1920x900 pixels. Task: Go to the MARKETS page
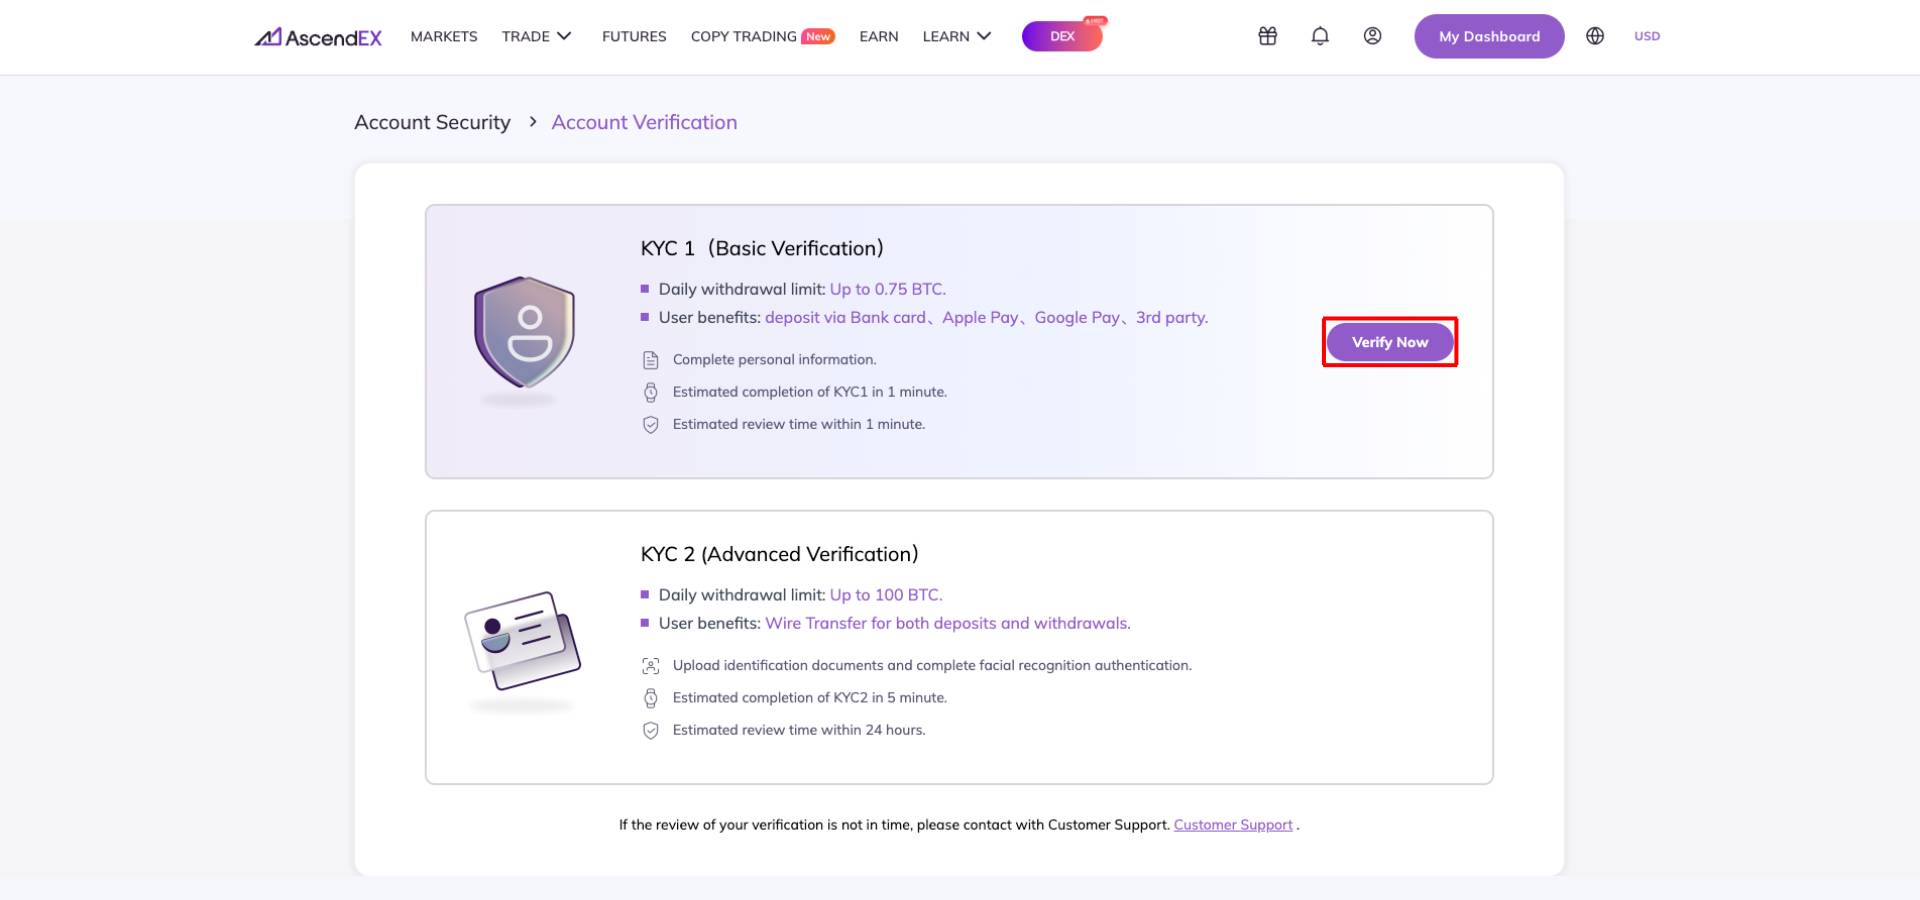444,36
